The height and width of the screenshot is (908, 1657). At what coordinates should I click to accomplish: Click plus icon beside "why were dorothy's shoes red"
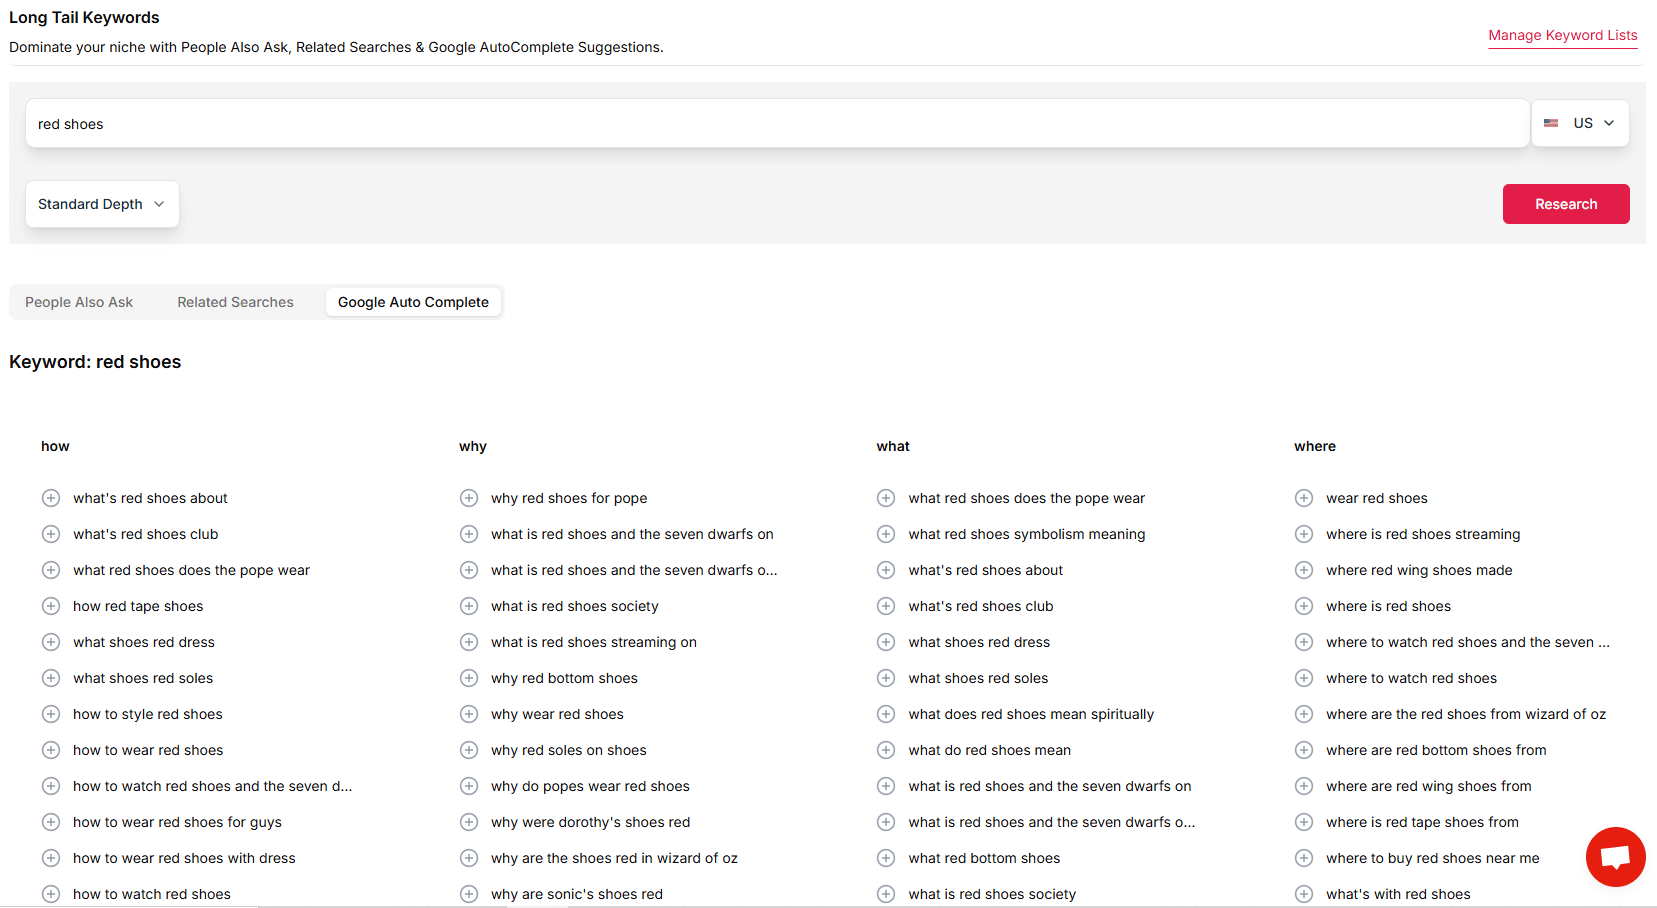(x=469, y=822)
